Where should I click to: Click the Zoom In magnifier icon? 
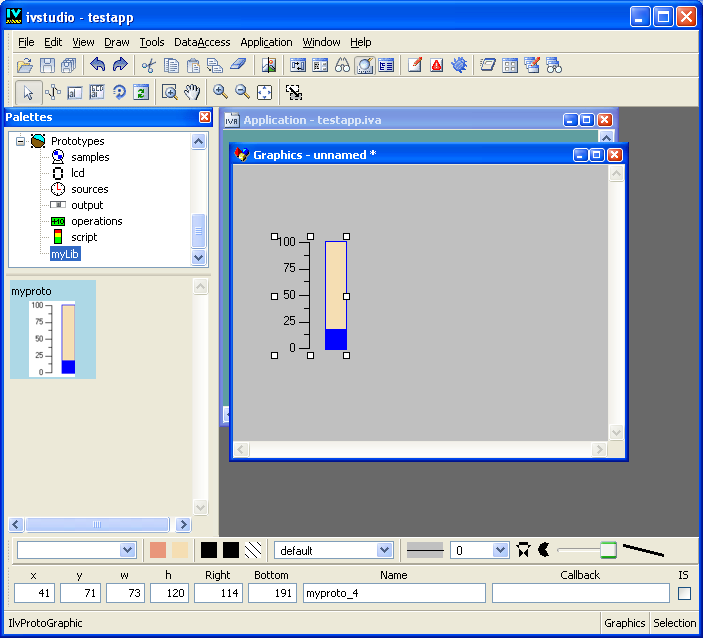pyautogui.click(x=220, y=92)
